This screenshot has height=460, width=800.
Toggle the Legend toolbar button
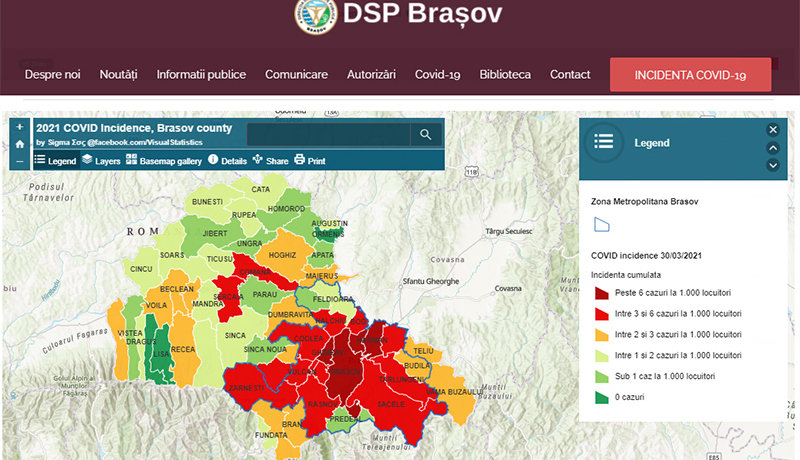tap(55, 160)
